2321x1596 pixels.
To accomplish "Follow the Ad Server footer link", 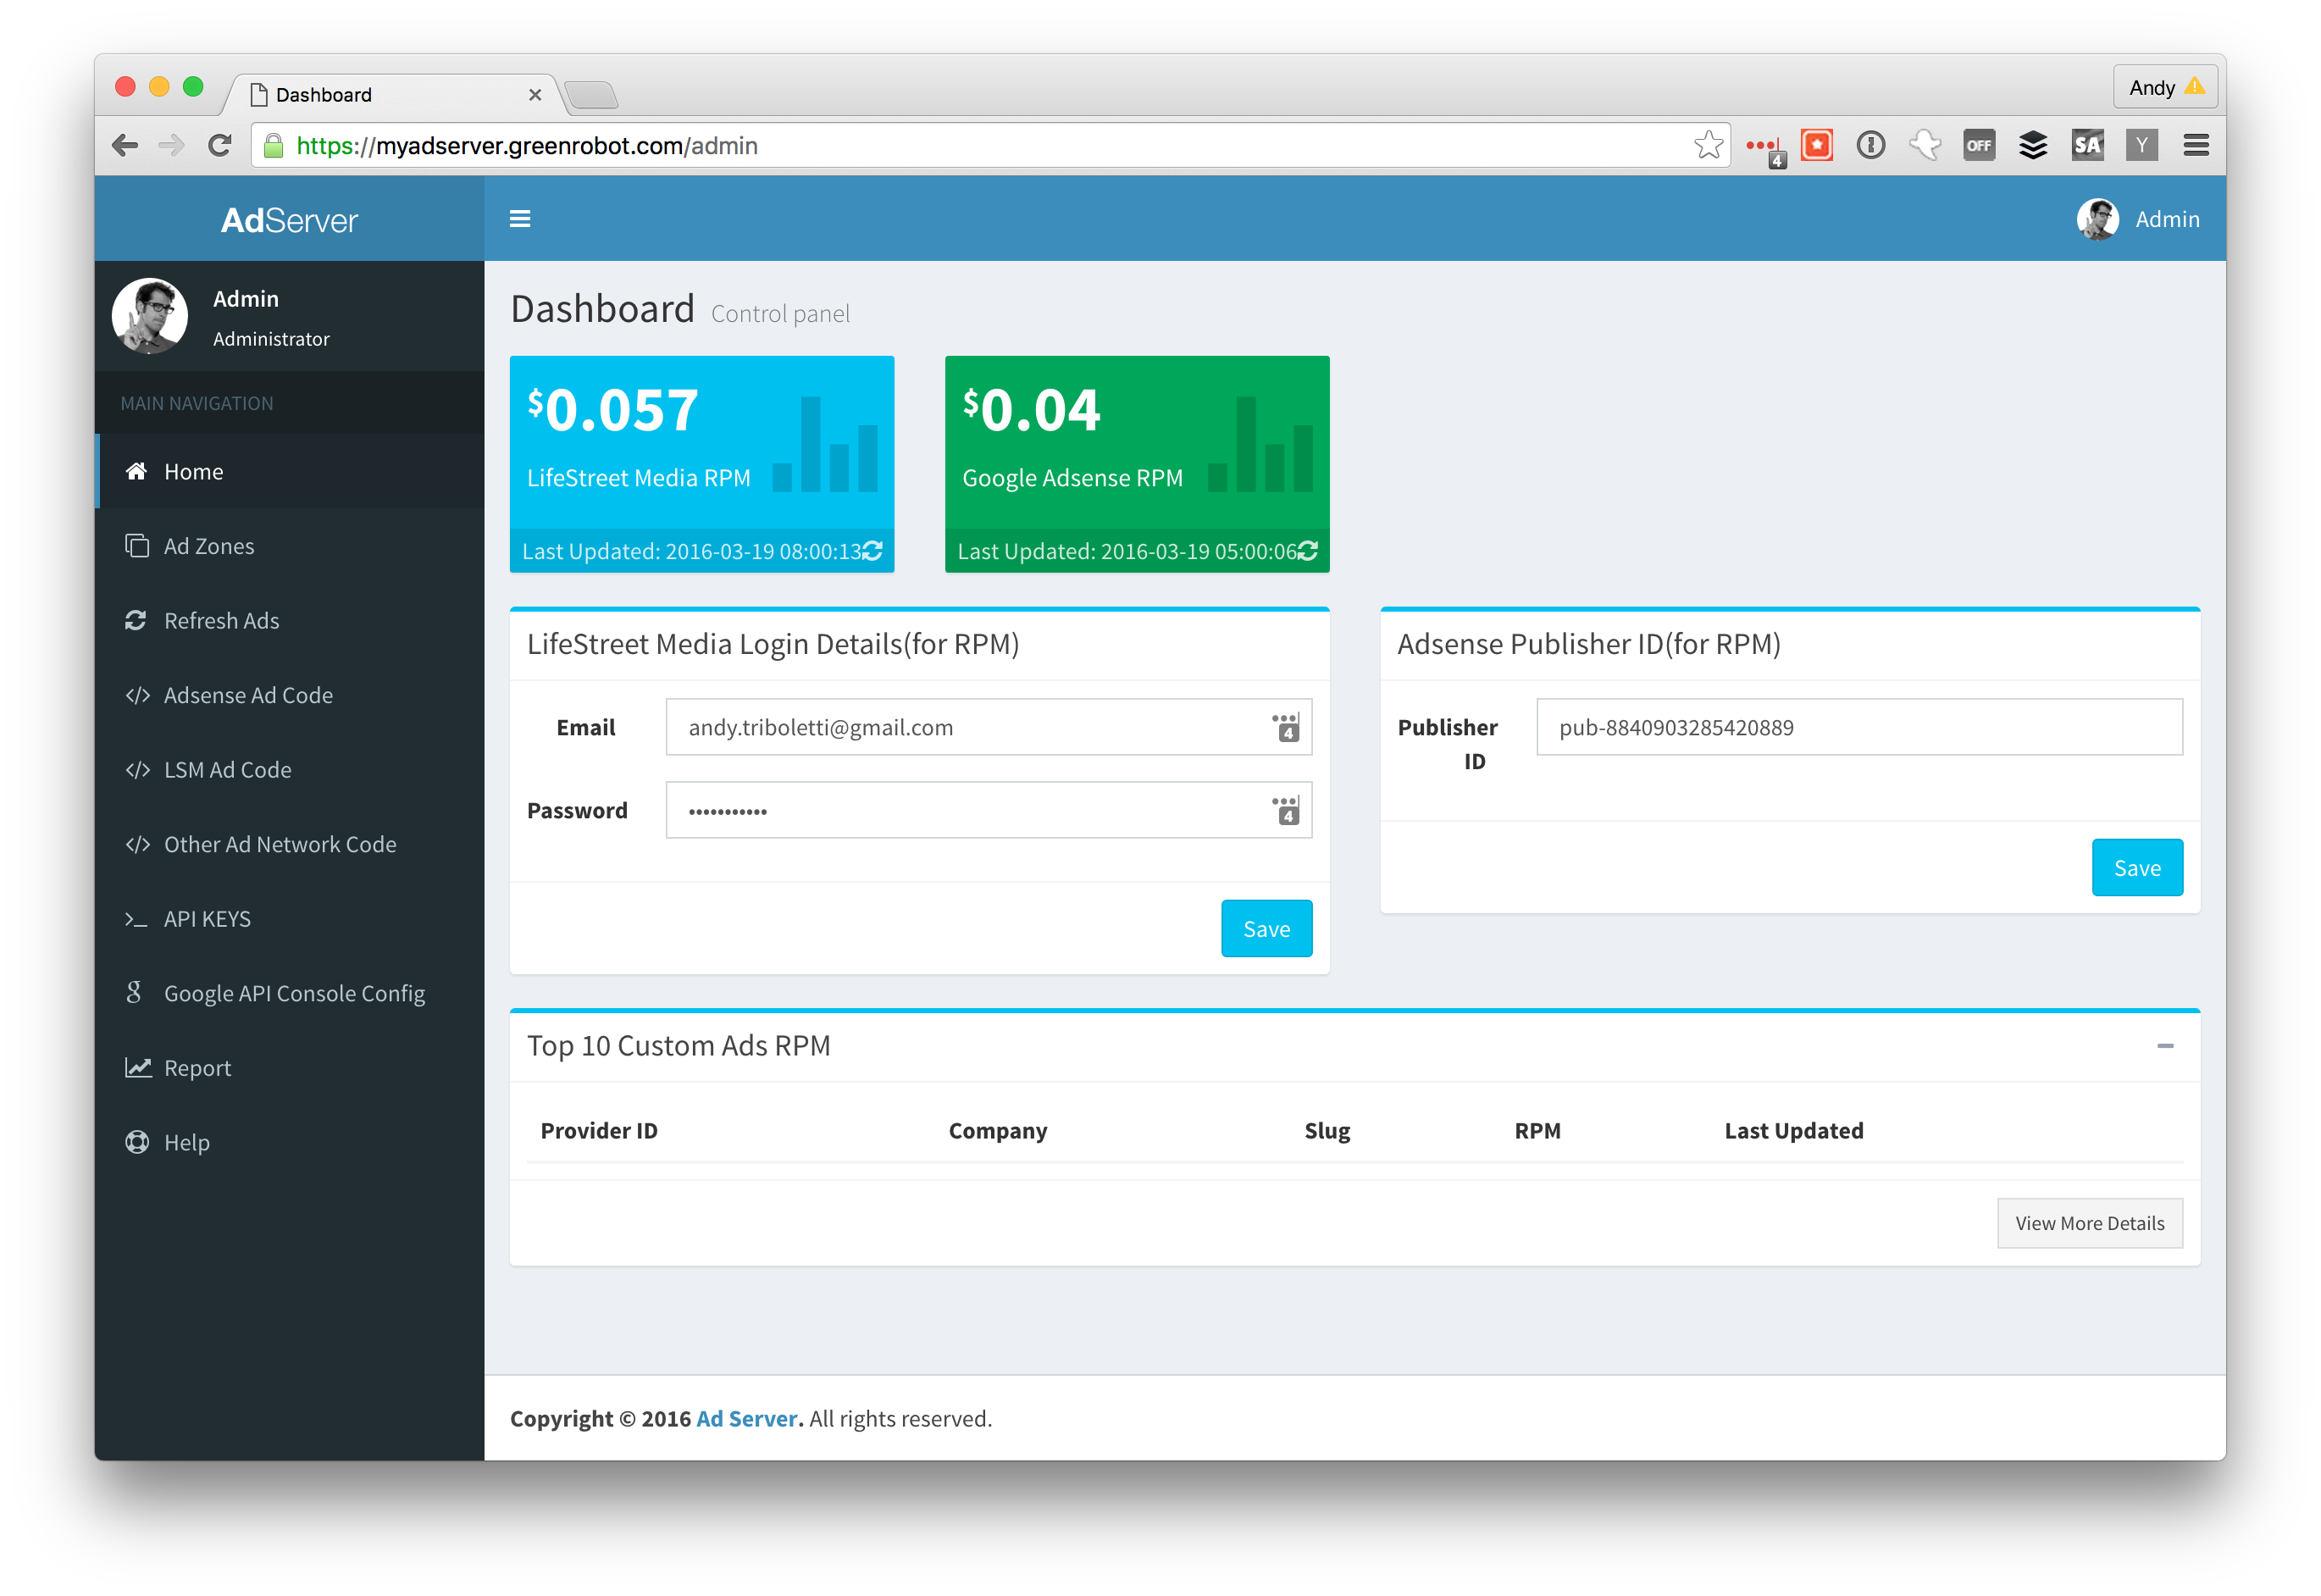I will point(747,1419).
